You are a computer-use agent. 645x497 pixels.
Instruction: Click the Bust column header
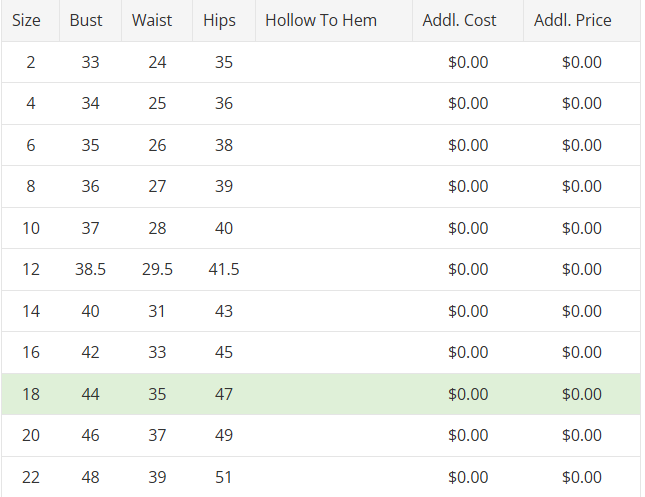coord(86,20)
